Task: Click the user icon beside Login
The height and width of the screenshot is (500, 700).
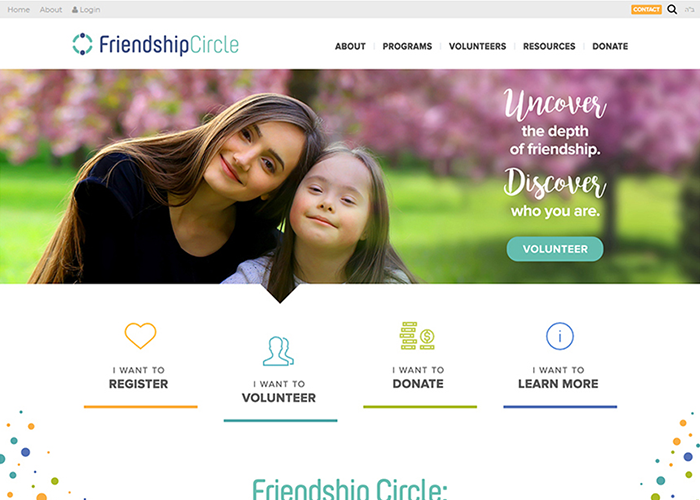Action: (x=75, y=9)
